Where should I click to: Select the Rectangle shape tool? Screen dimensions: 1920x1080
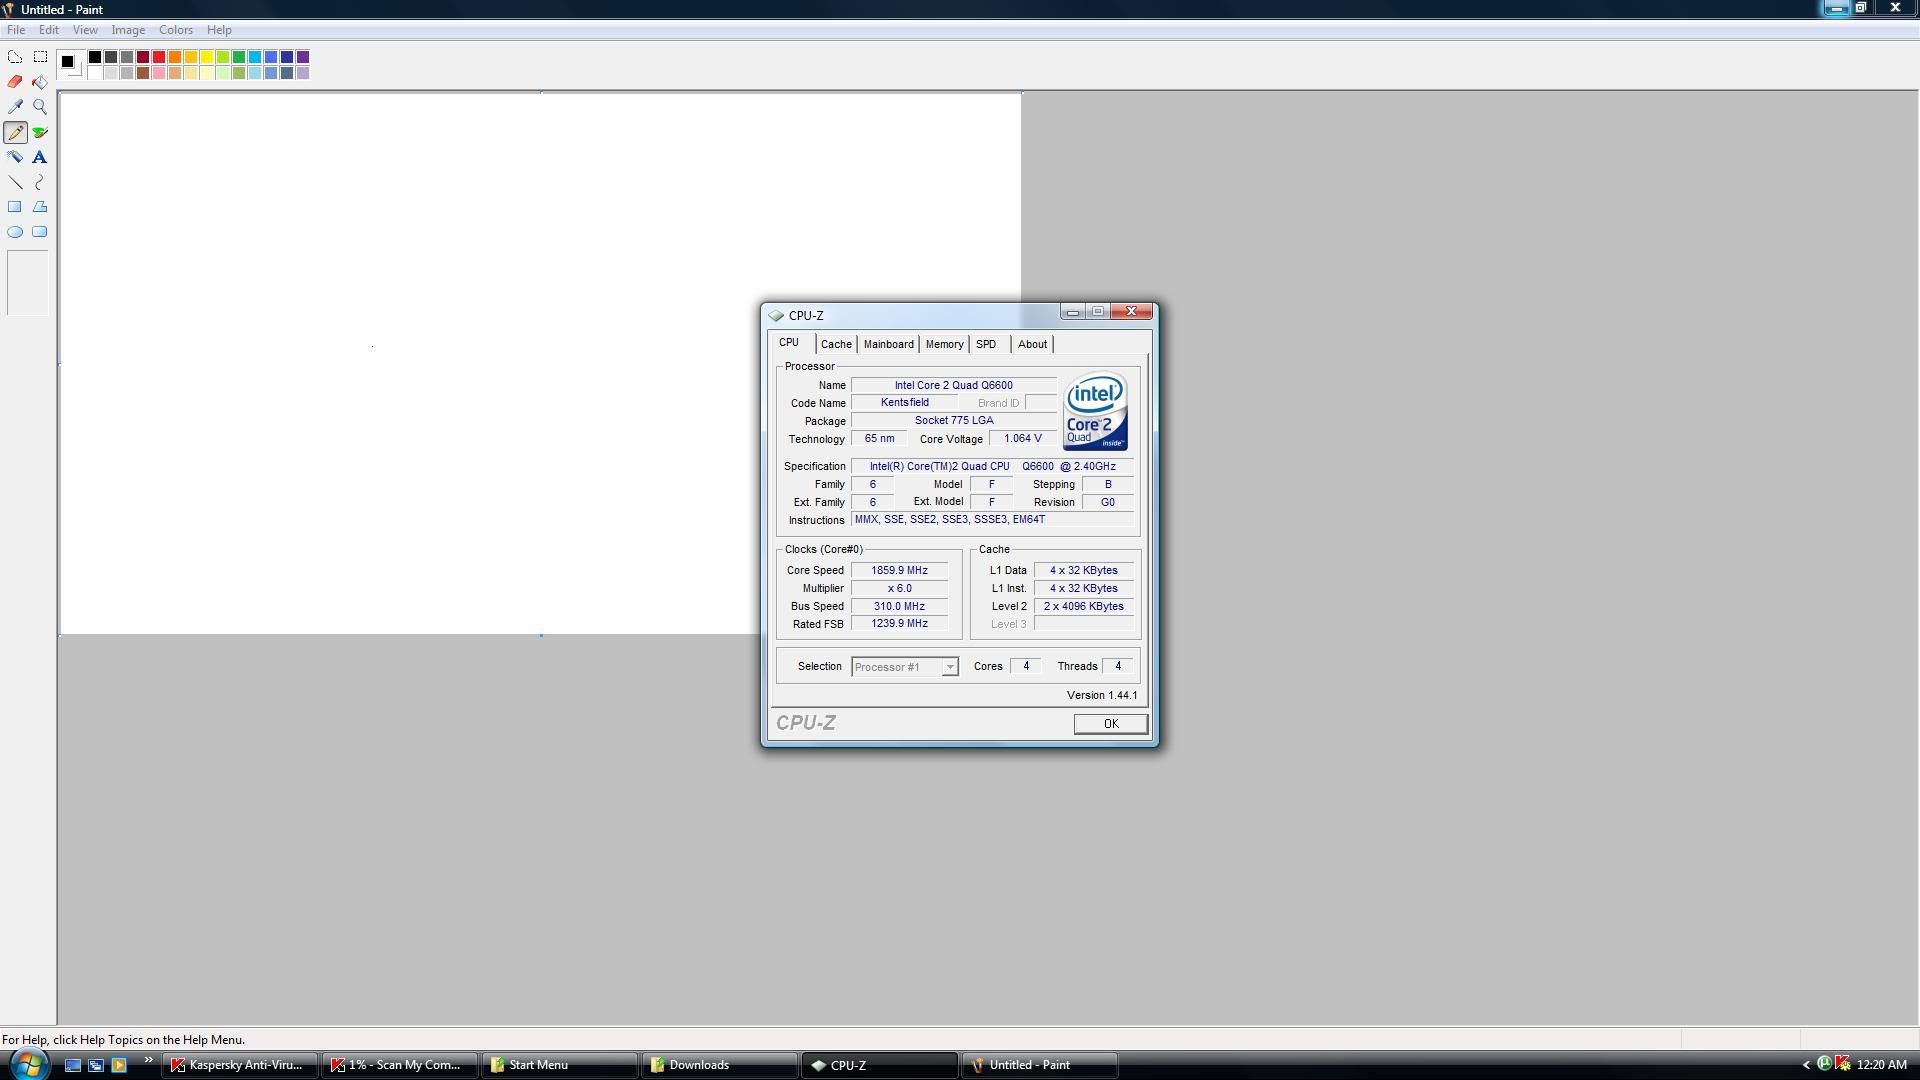(x=15, y=207)
